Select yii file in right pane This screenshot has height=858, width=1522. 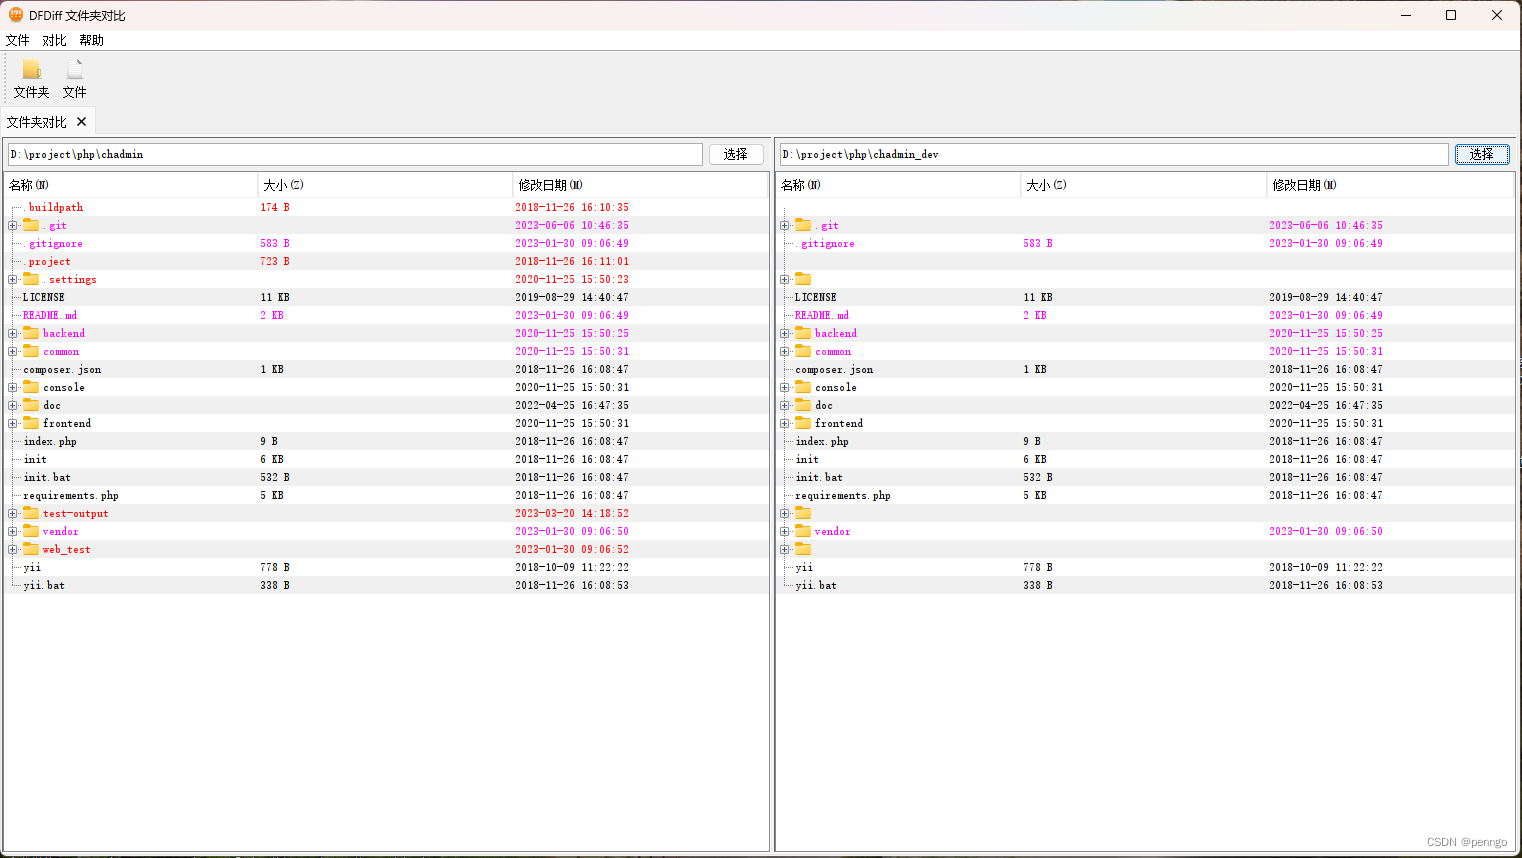click(804, 567)
